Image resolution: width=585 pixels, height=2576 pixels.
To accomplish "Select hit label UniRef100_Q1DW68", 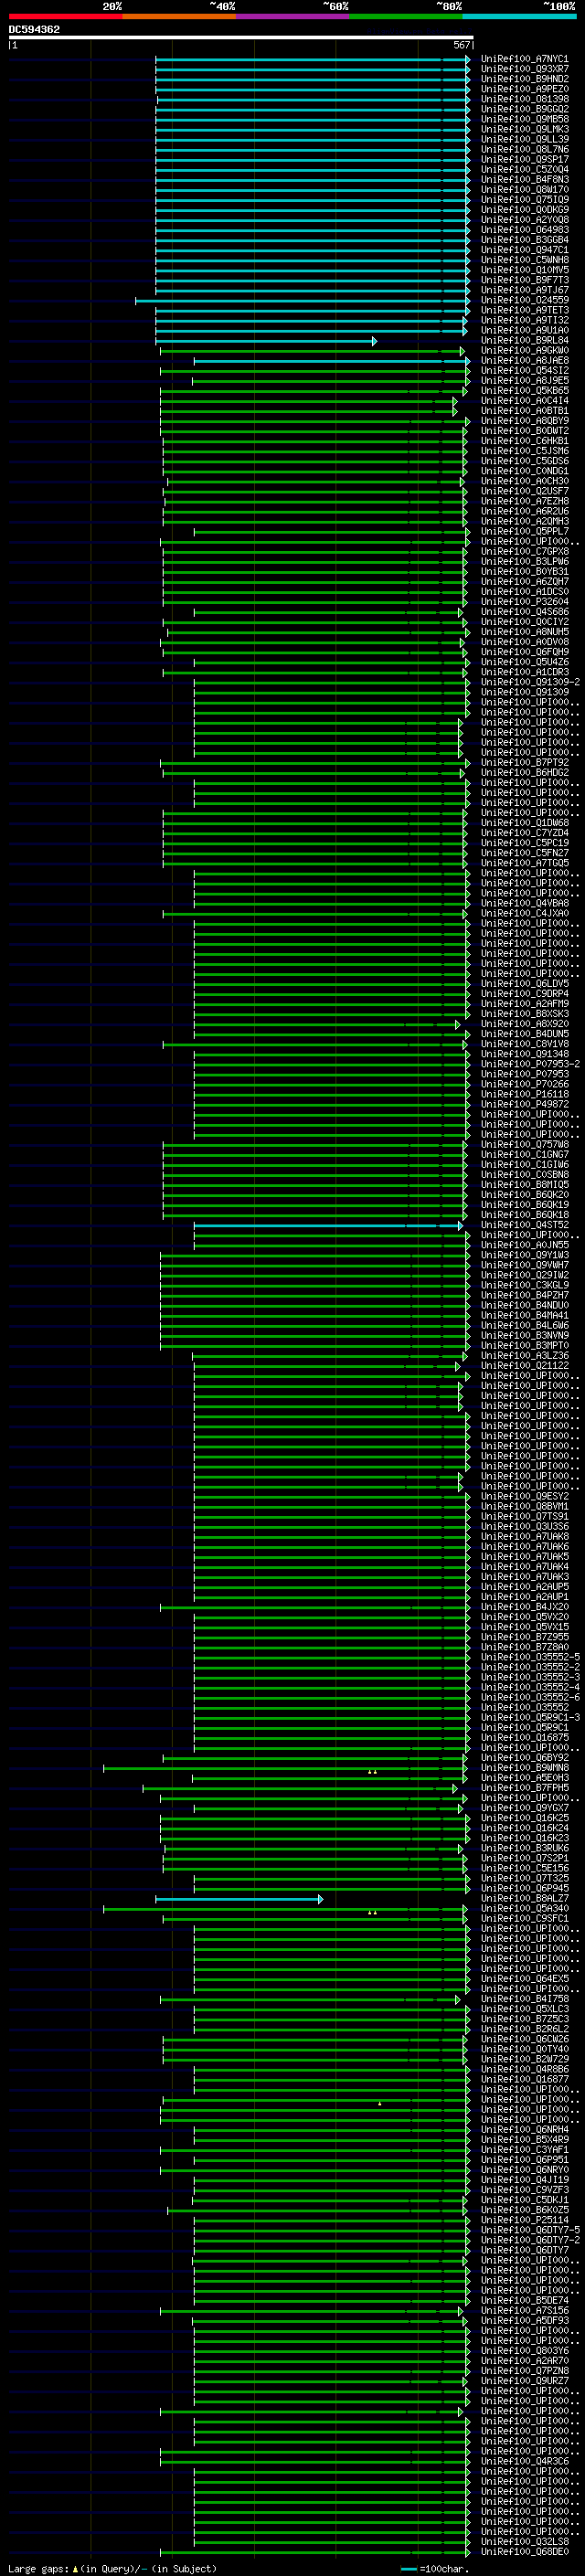I will [x=524, y=823].
